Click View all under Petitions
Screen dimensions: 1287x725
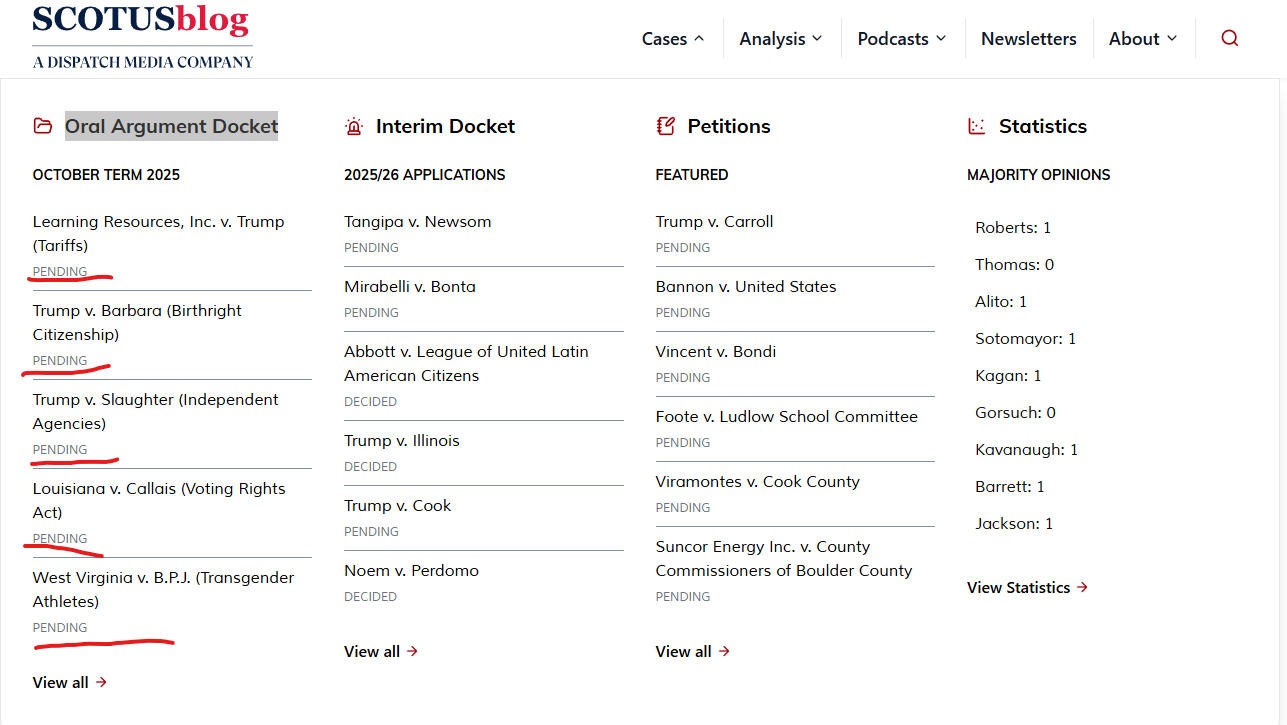(x=693, y=651)
